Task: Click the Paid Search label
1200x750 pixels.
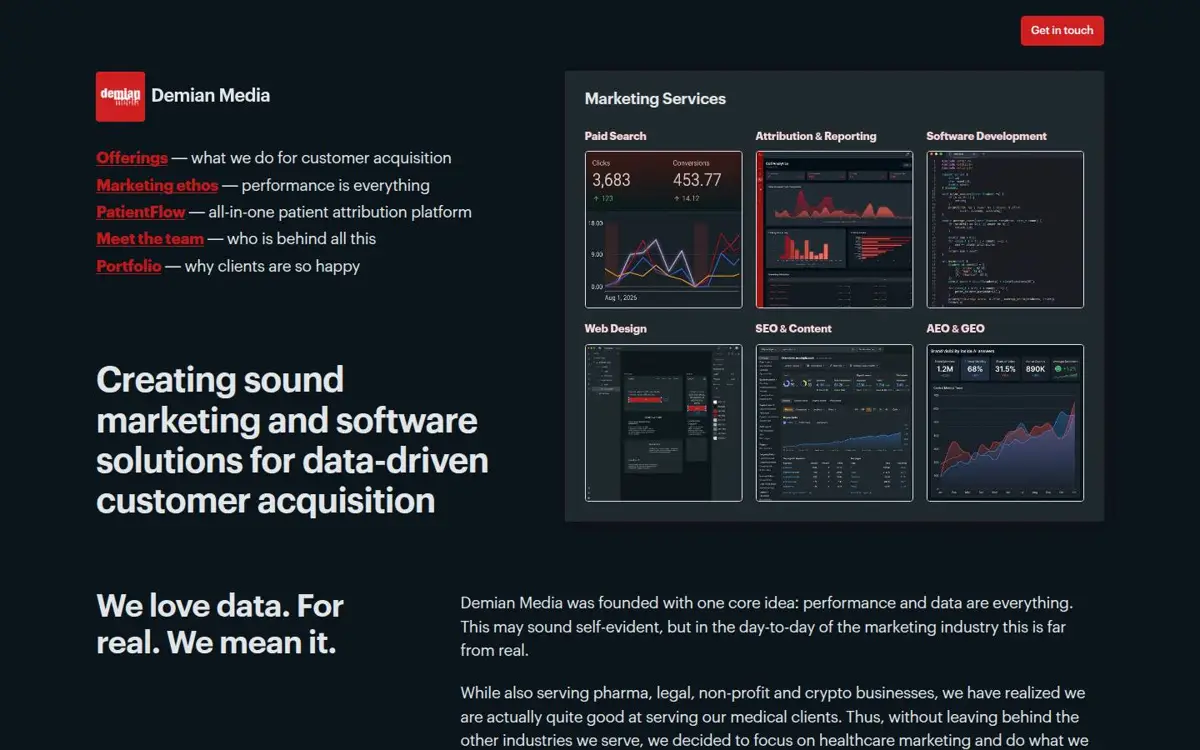Action: pos(616,136)
